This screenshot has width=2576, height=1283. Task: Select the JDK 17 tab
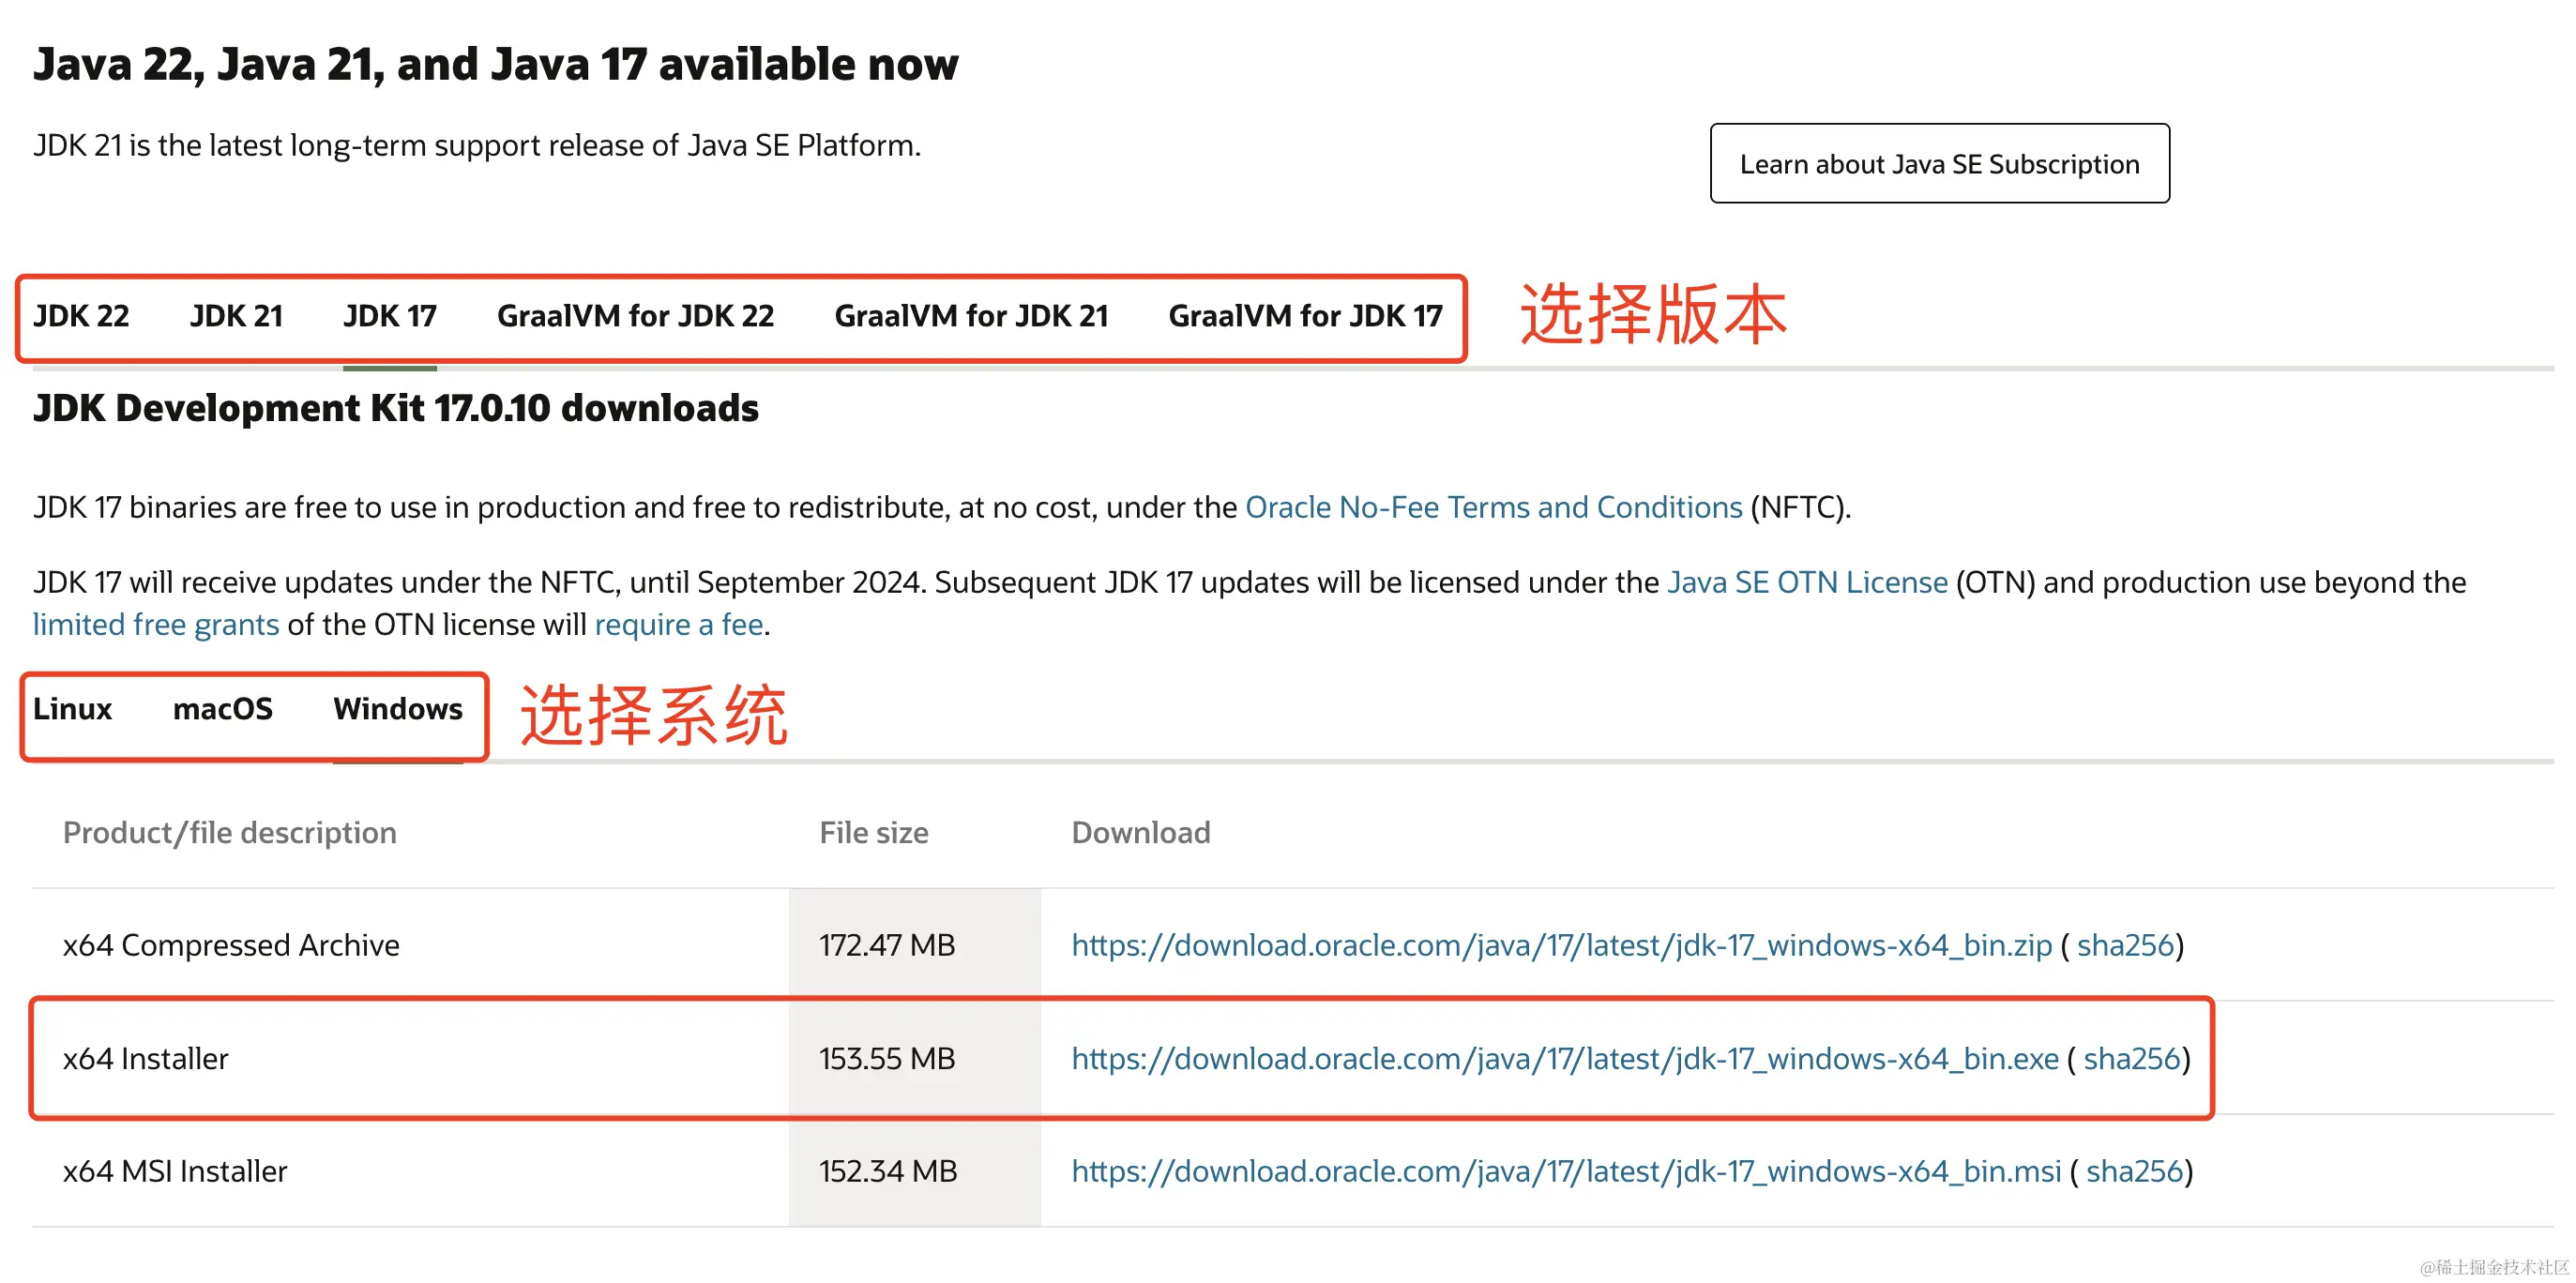[x=390, y=316]
